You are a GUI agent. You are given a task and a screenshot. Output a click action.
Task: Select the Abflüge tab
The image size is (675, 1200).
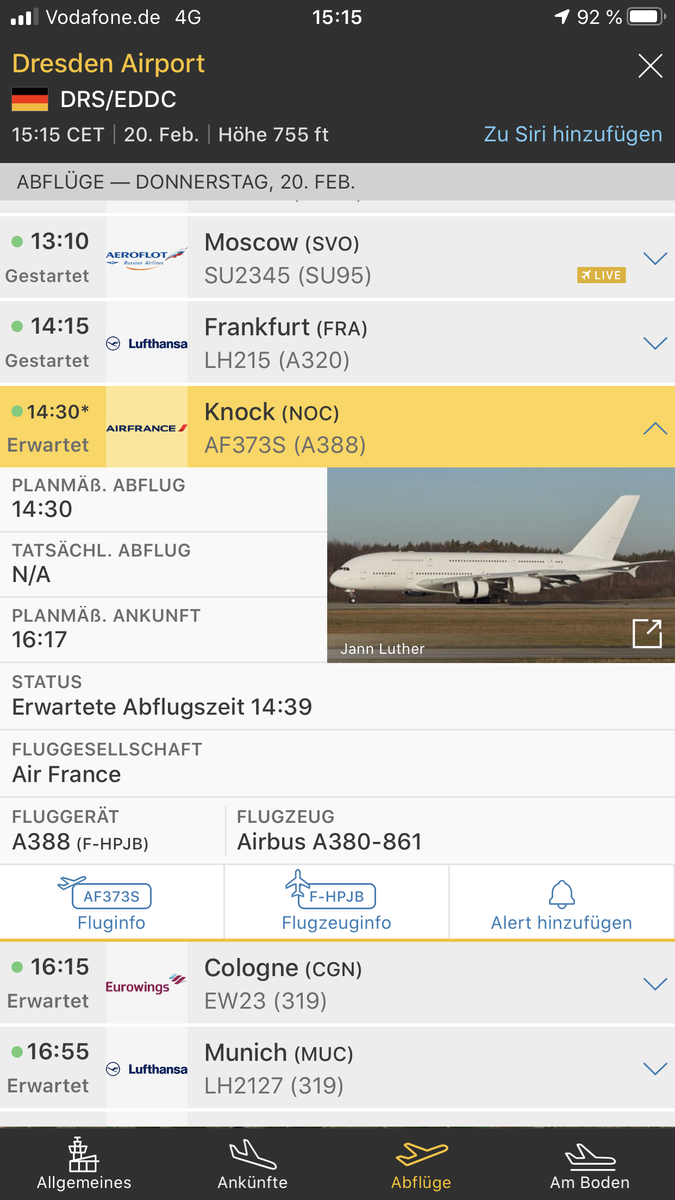click(421, 1164)
